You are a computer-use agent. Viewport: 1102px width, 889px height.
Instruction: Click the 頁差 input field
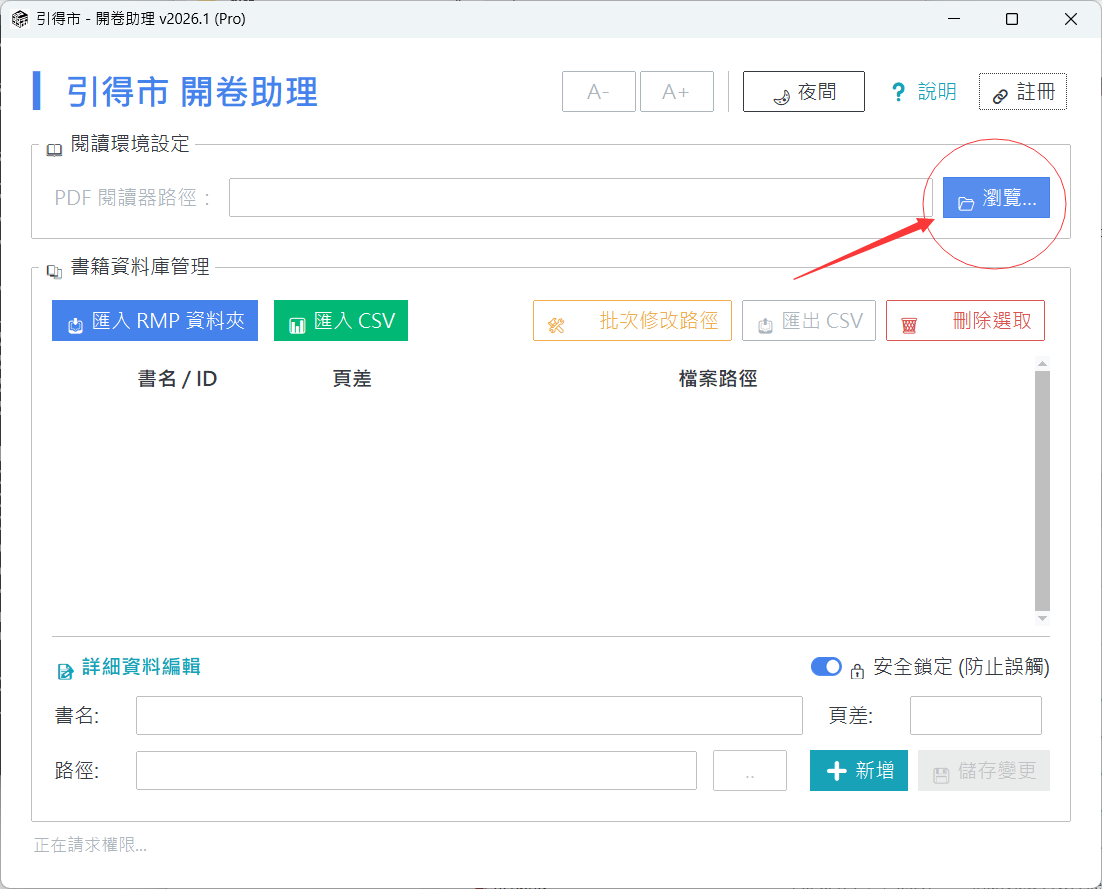click(975, 716)
